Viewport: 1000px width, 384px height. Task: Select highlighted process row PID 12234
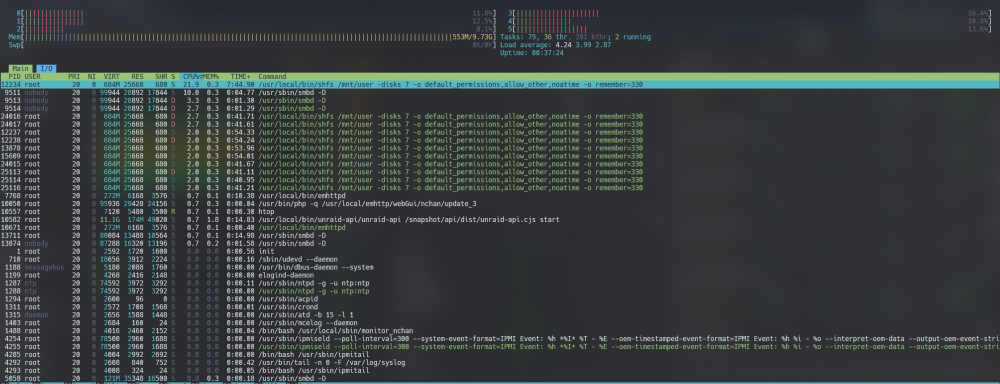pos(500,85)
